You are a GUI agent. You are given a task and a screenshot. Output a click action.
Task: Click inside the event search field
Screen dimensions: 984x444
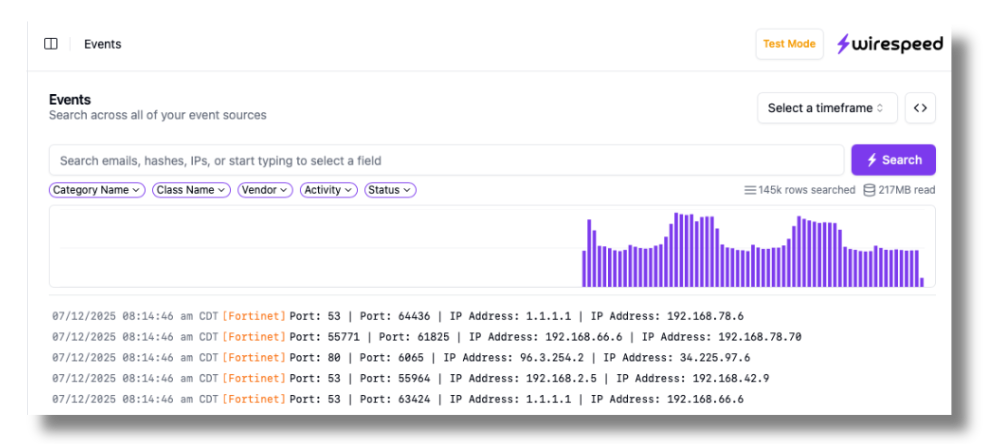446,160
